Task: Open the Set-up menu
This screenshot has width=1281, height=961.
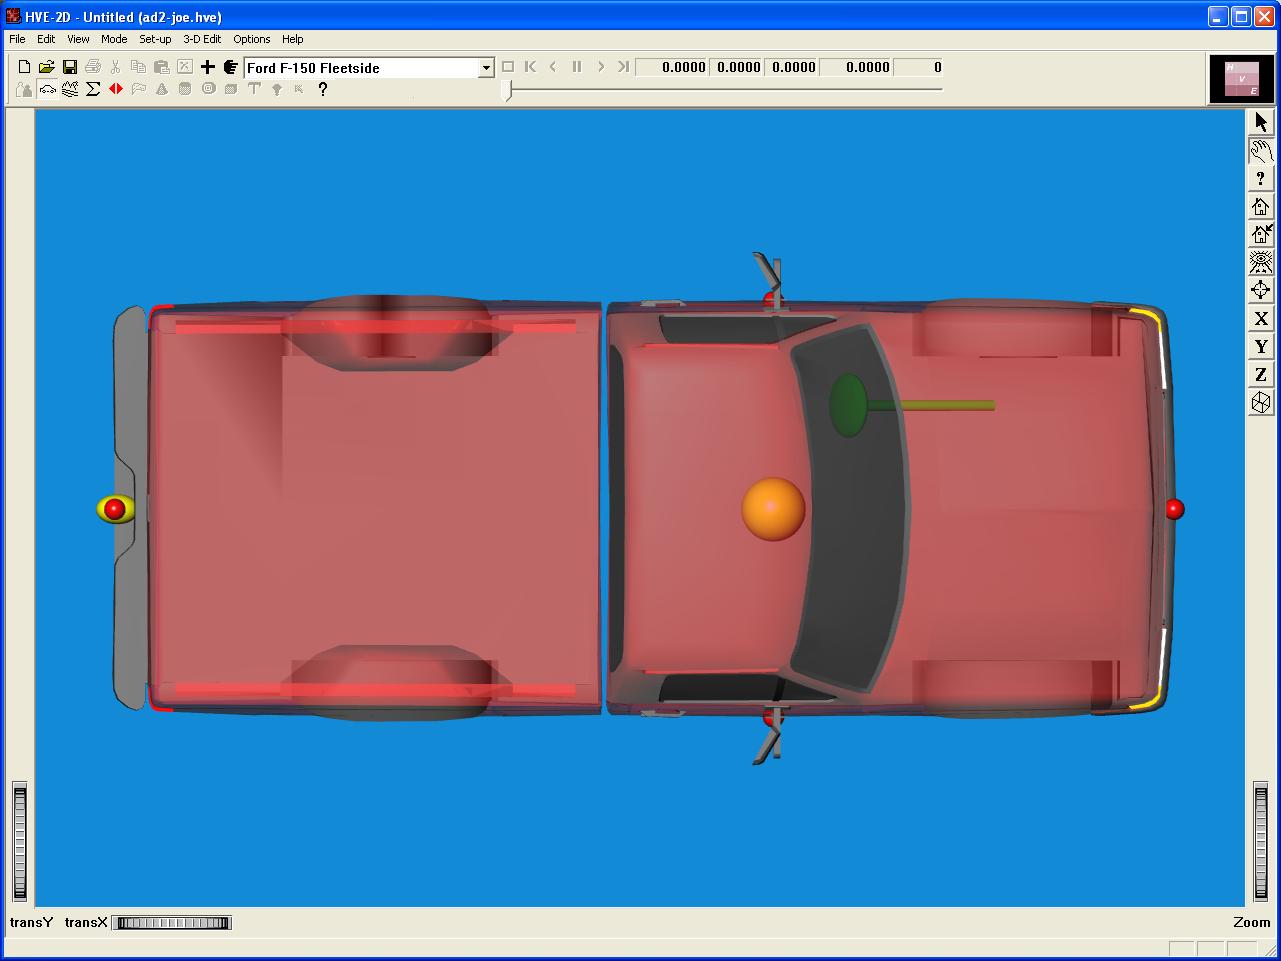Action: point(155,39)
